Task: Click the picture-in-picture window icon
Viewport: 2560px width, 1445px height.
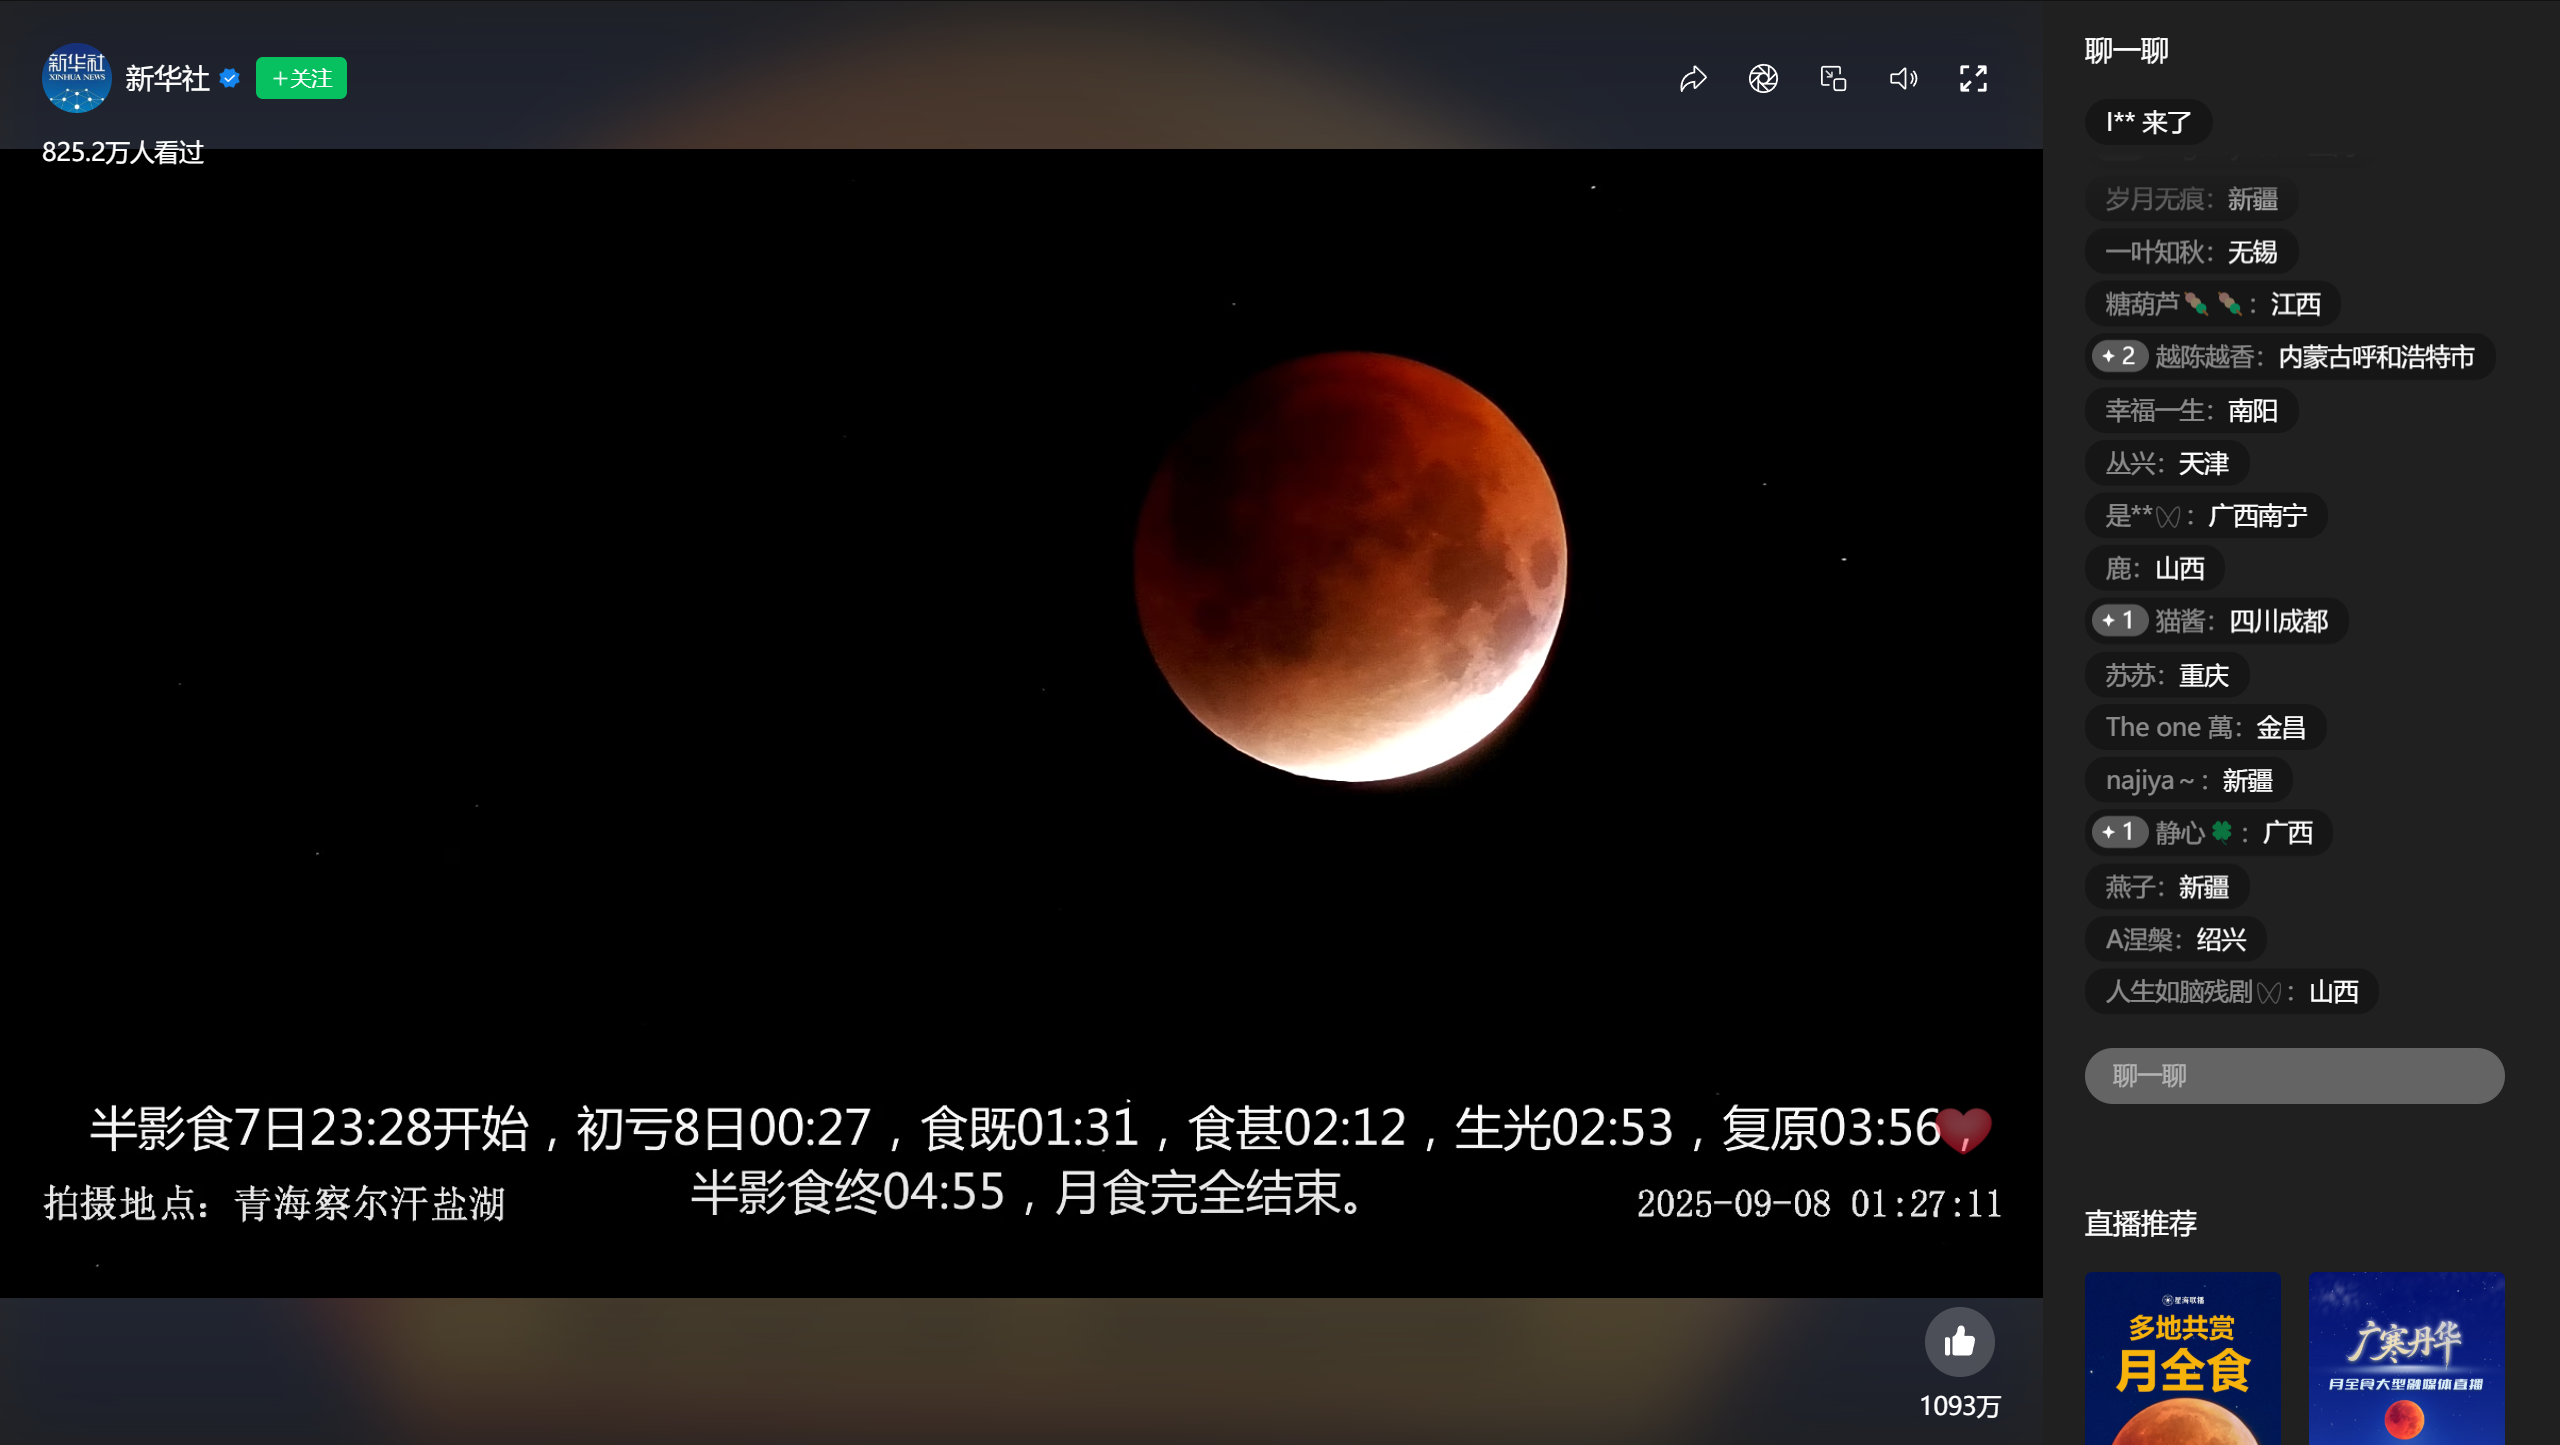Action: click(x=1833, y=78)
